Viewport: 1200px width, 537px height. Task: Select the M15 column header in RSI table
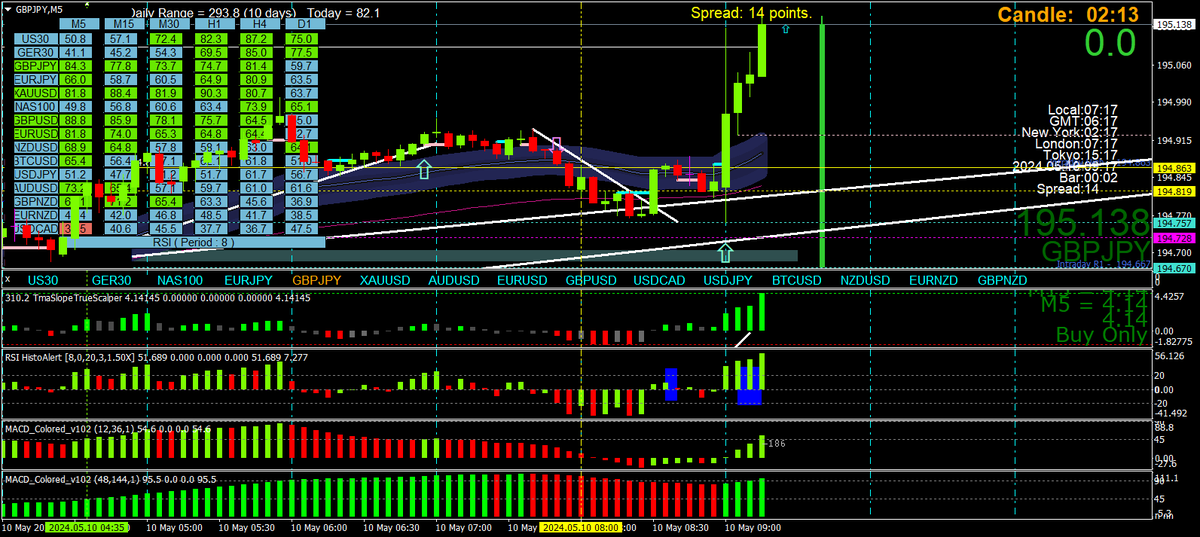click(x=122, y=23)
